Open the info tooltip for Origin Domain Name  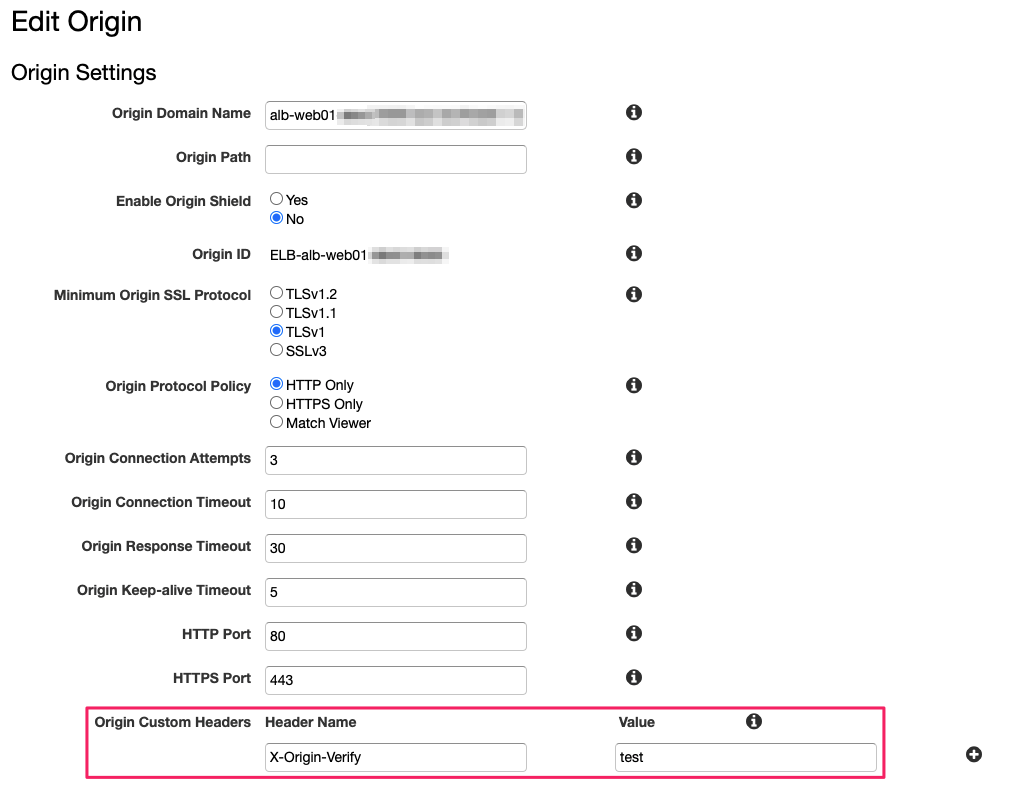(633, 112)
